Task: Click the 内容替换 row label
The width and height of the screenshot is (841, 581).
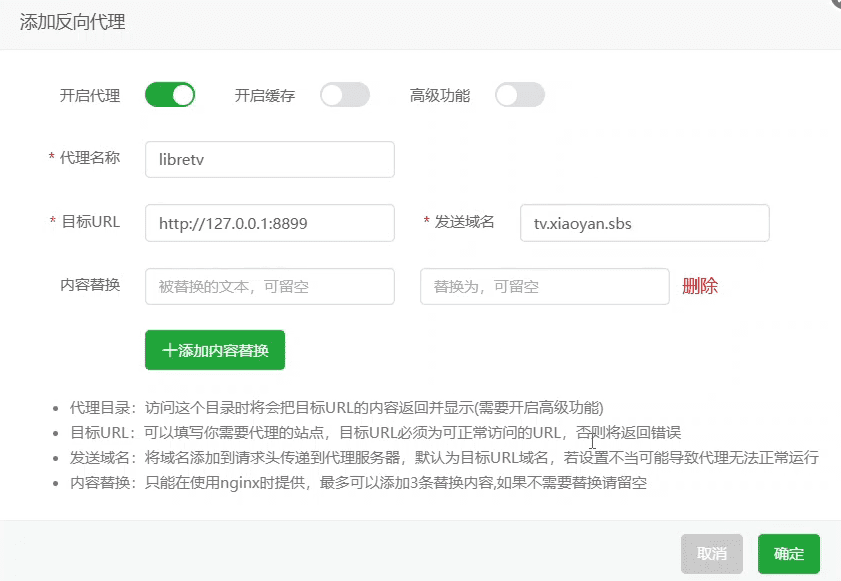Action: pos(90,285)
